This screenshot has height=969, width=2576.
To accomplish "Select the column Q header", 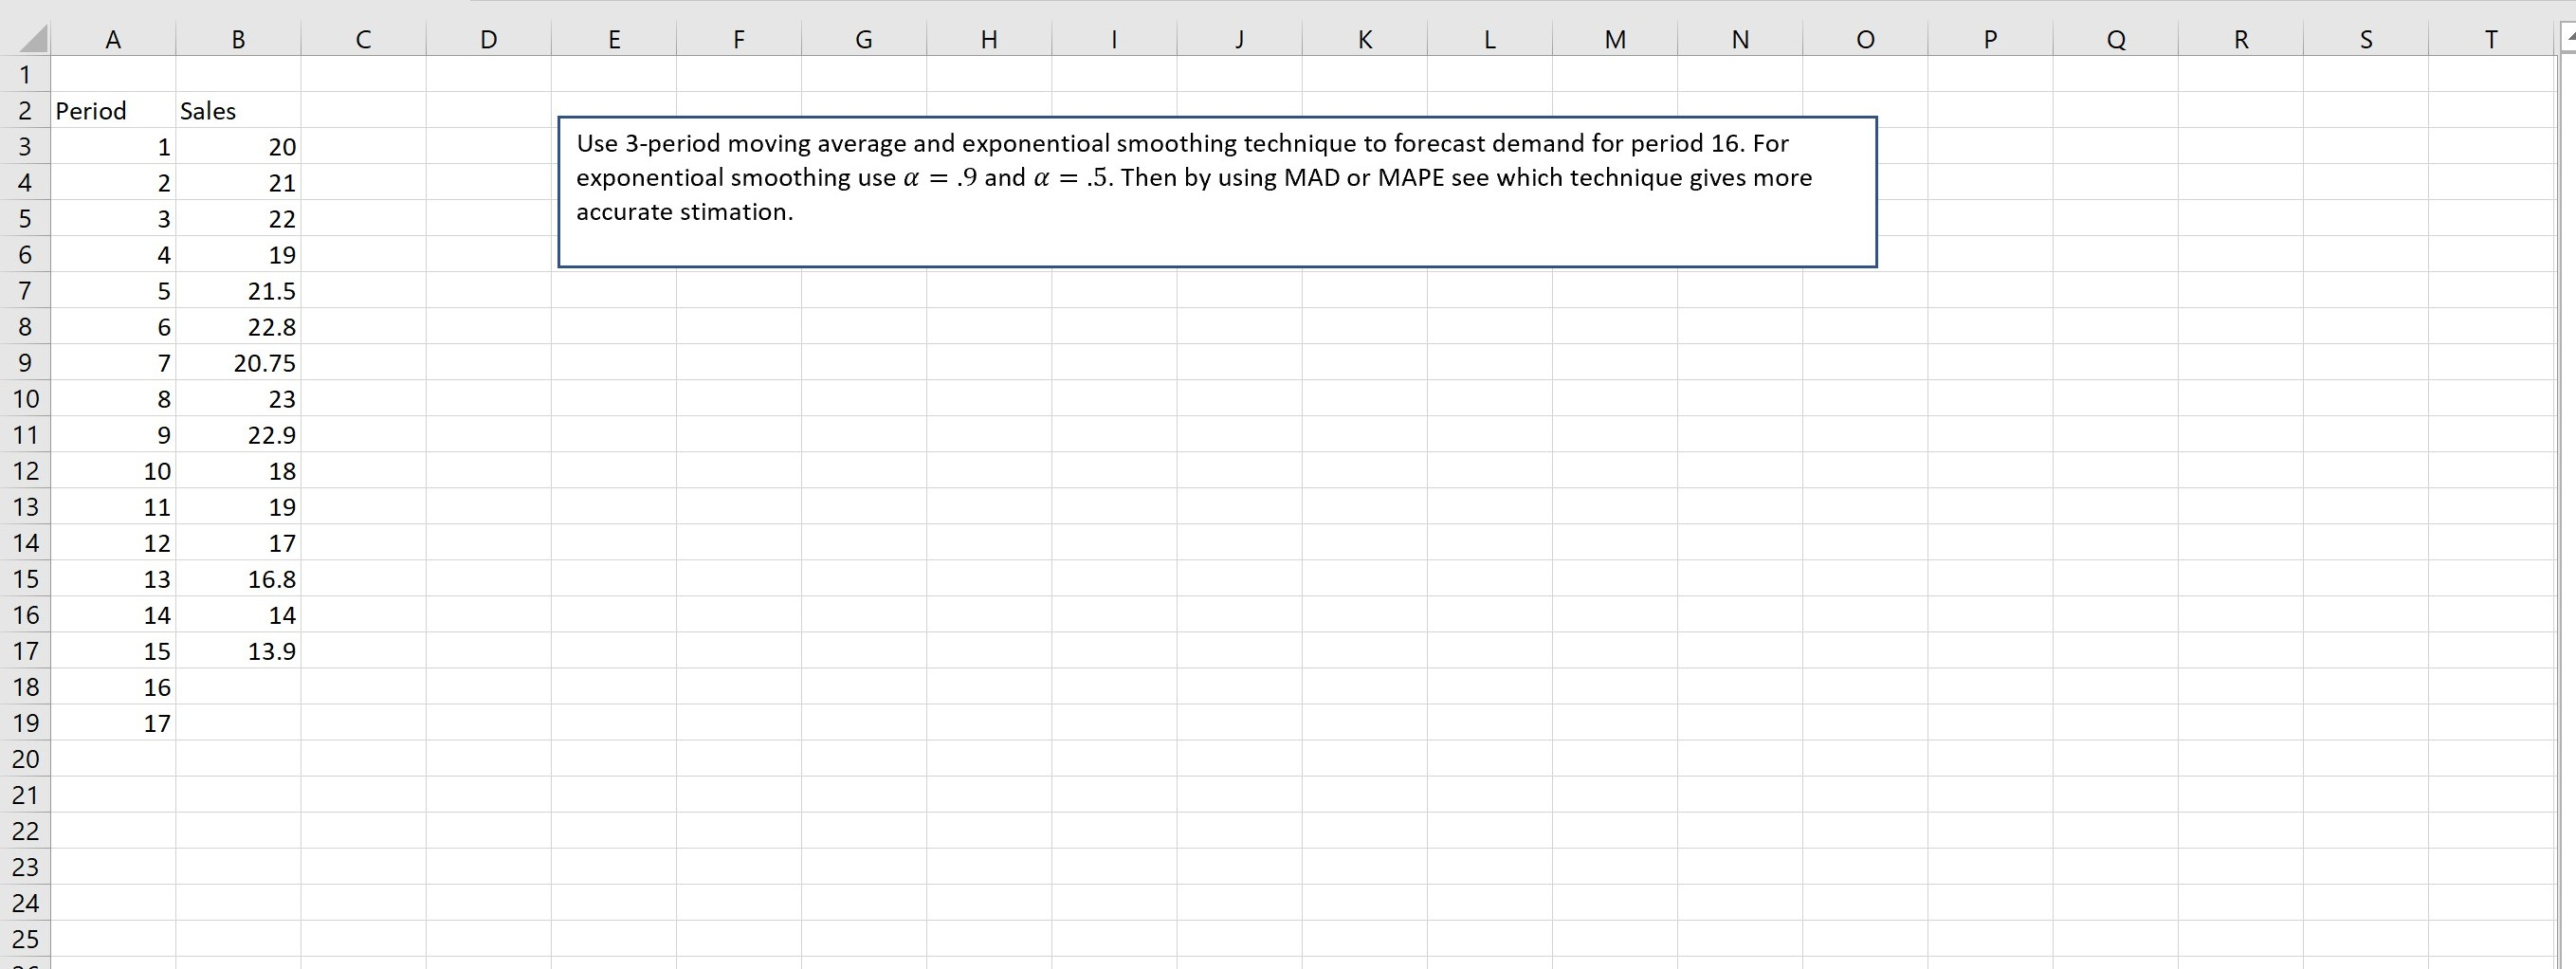I will [2116, 39].
